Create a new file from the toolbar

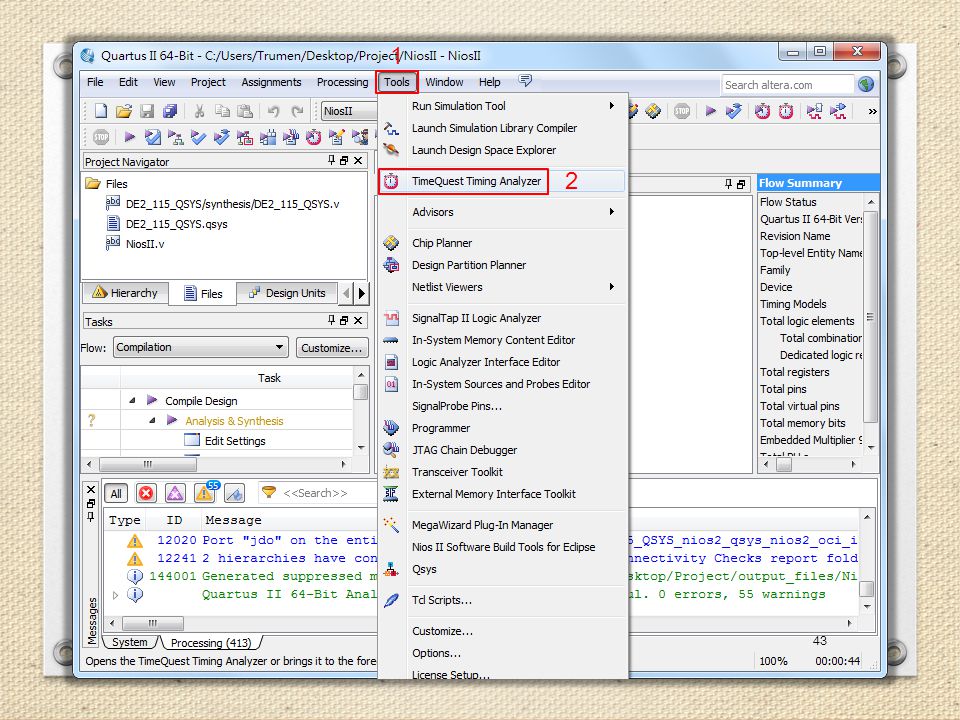tap(100, 111)
